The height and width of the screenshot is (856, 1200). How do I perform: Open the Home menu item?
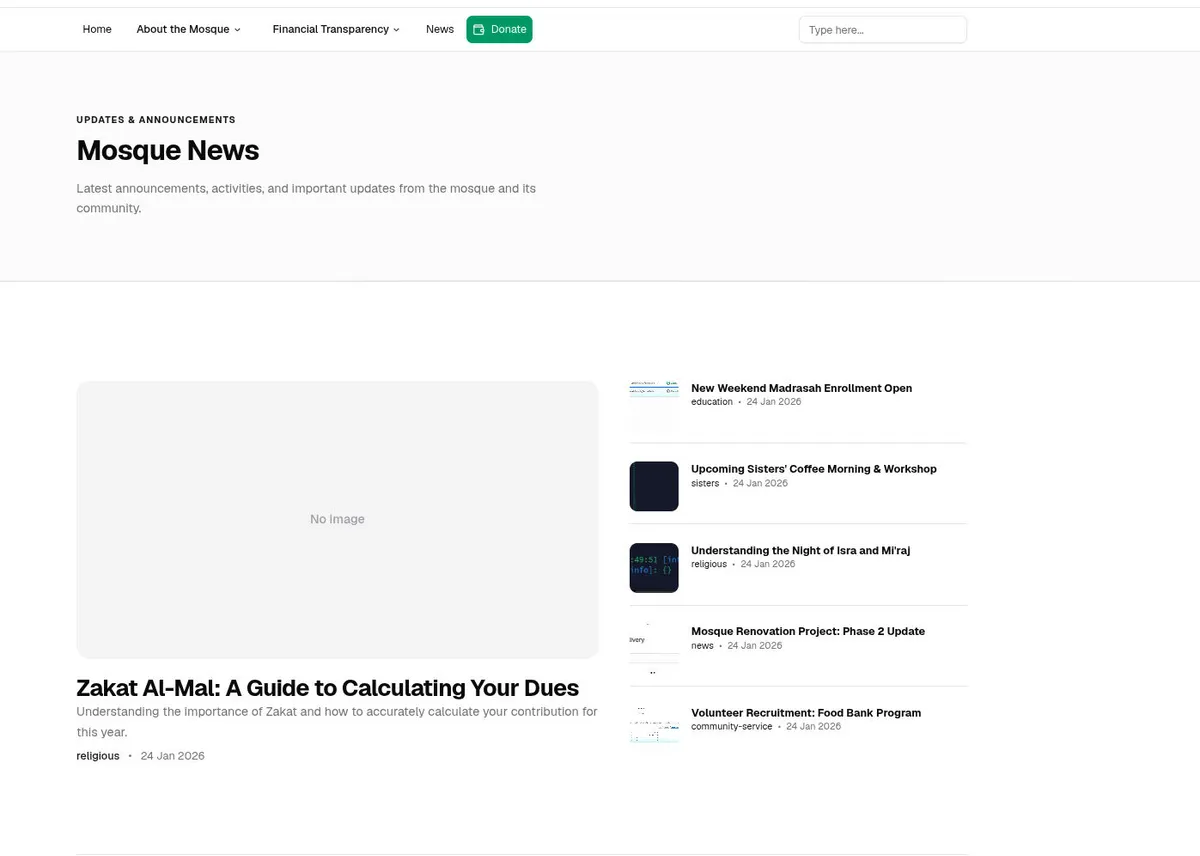[96, 29]
